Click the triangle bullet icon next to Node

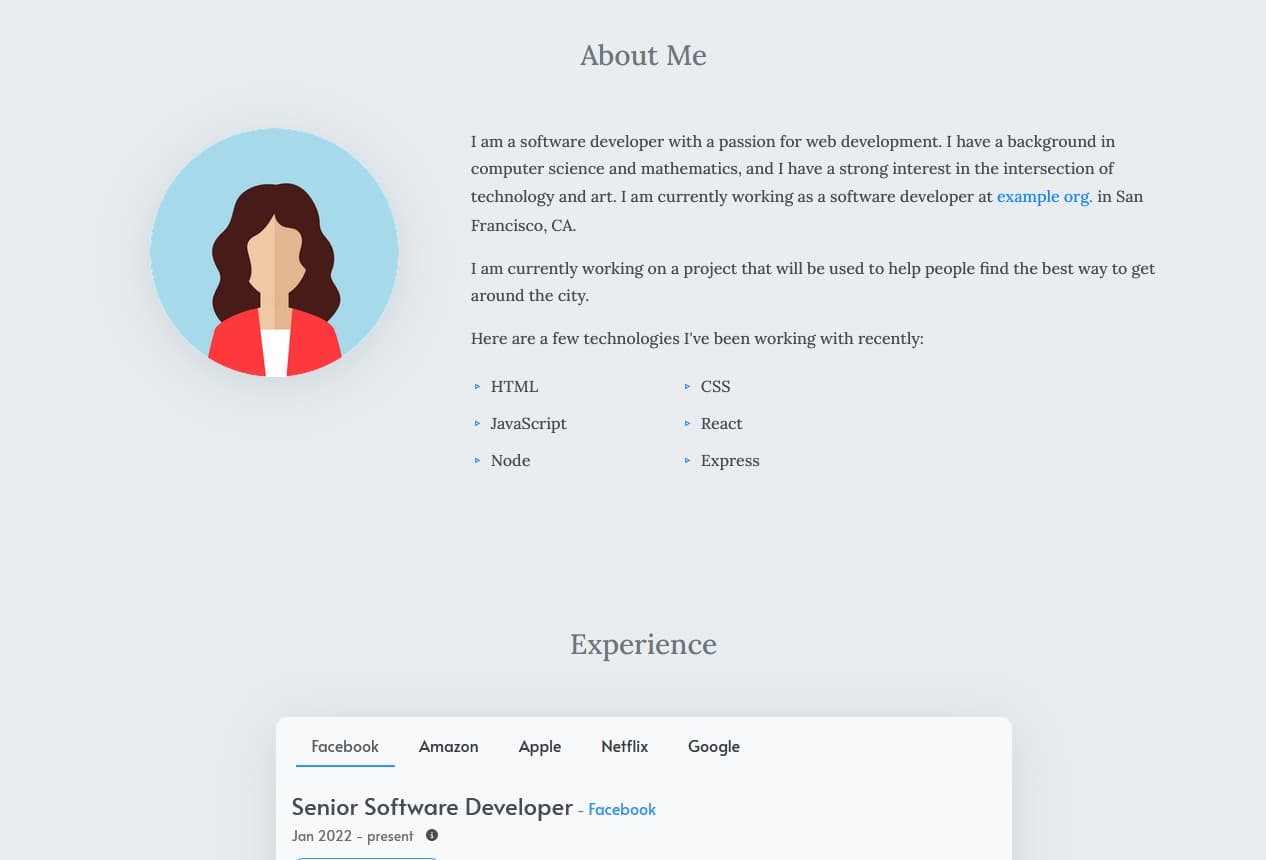(x=477, y=460)
